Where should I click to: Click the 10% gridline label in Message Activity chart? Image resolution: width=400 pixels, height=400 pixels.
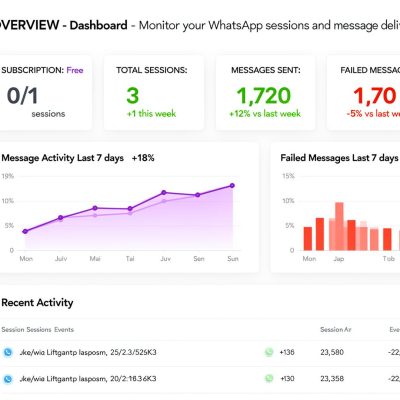point(7,201)
